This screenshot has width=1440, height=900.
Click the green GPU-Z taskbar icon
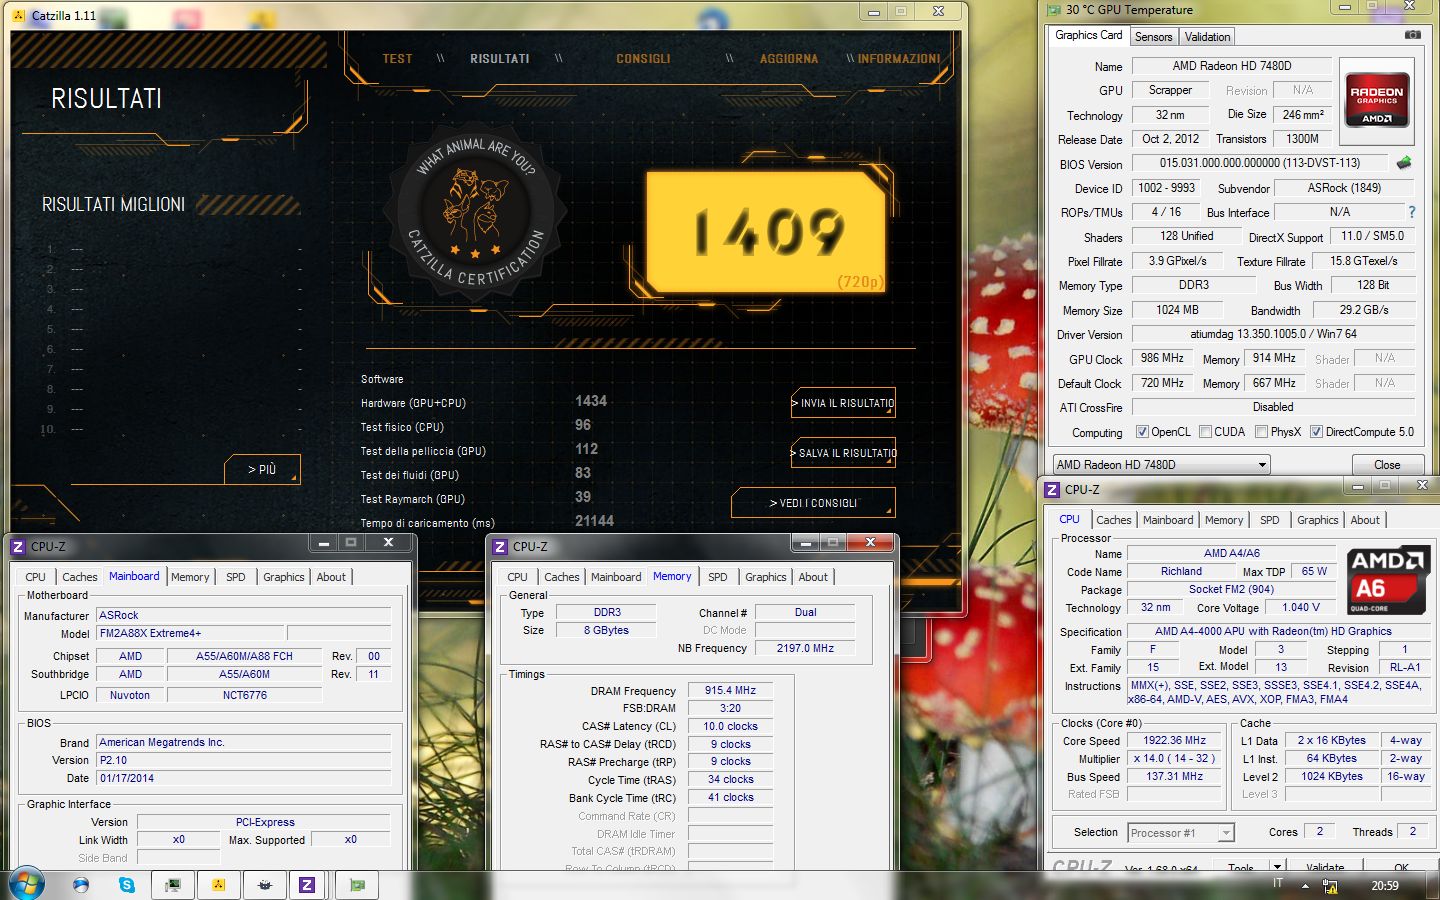[357, 884]
